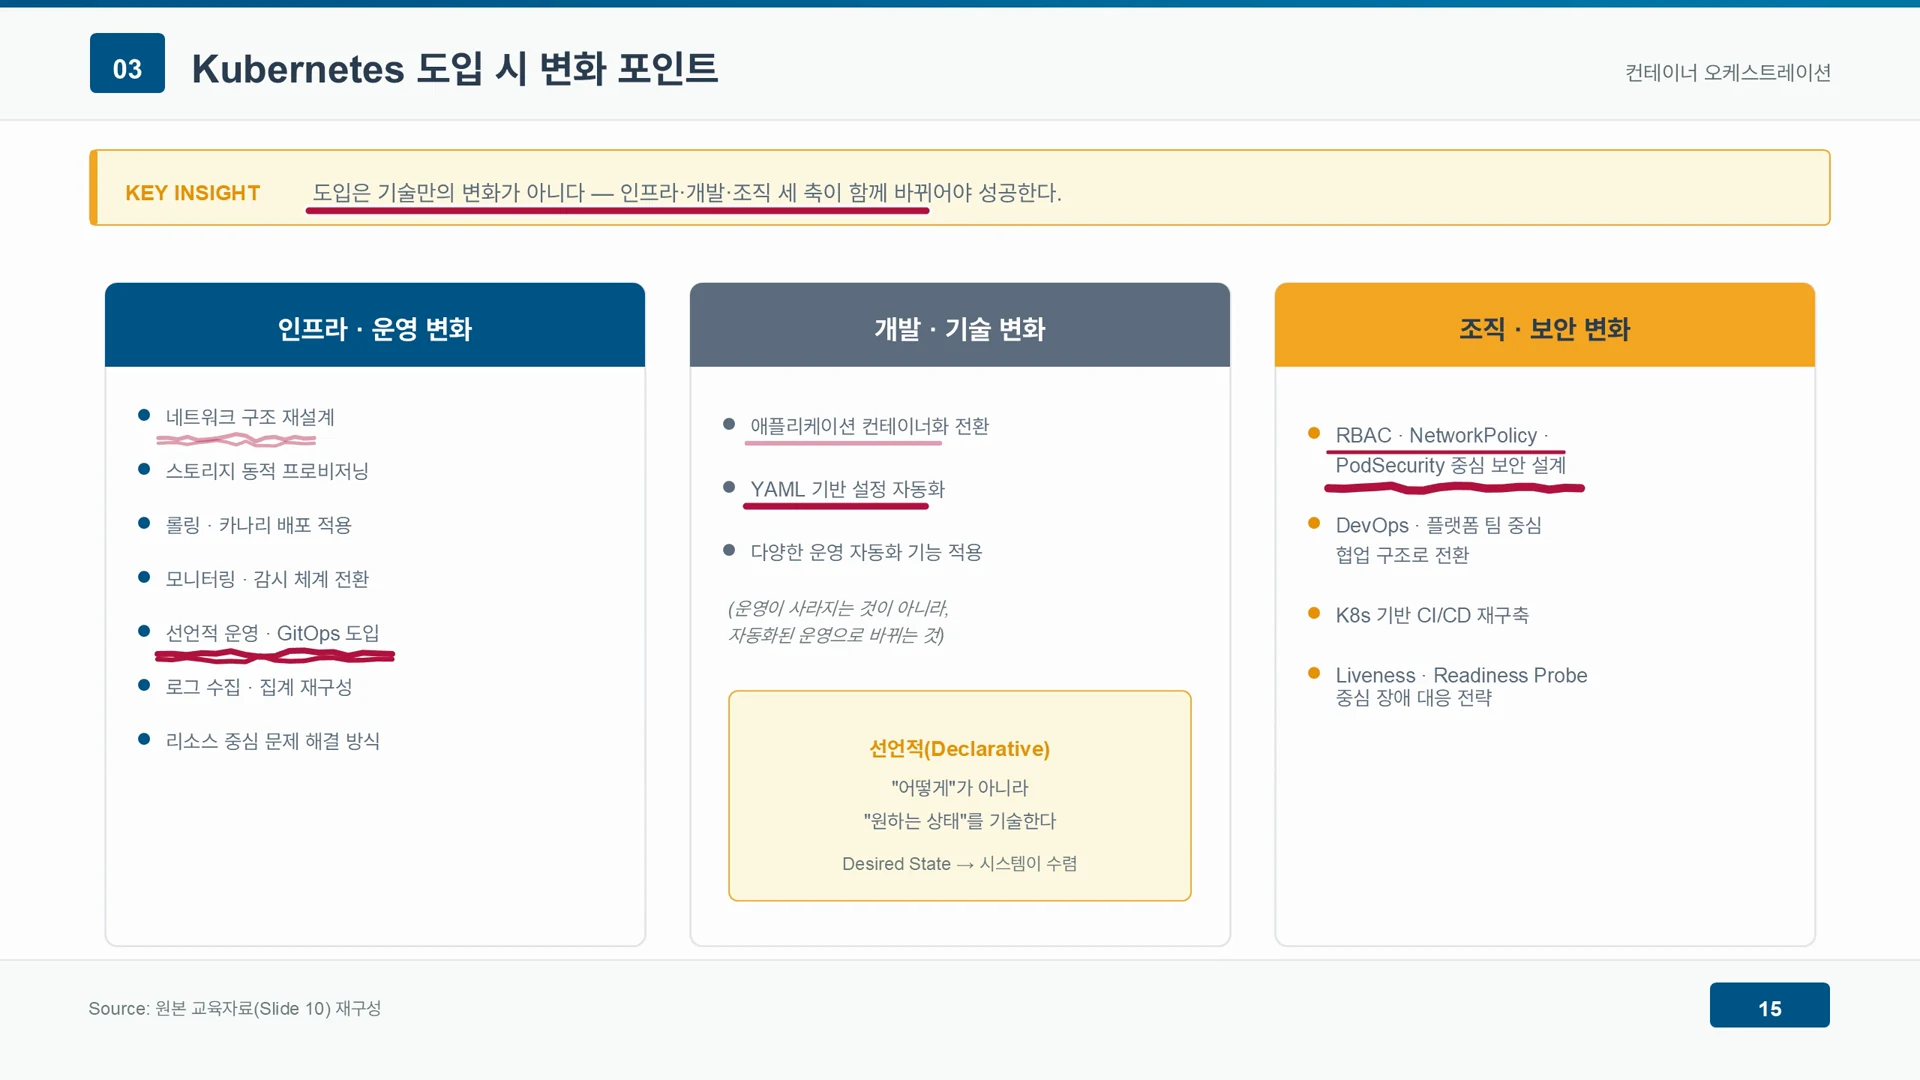Viewport: 1920px width, 1080px height.
Task: Select the '인프라 · 운영 변화' card header
Action: (375, 325)
